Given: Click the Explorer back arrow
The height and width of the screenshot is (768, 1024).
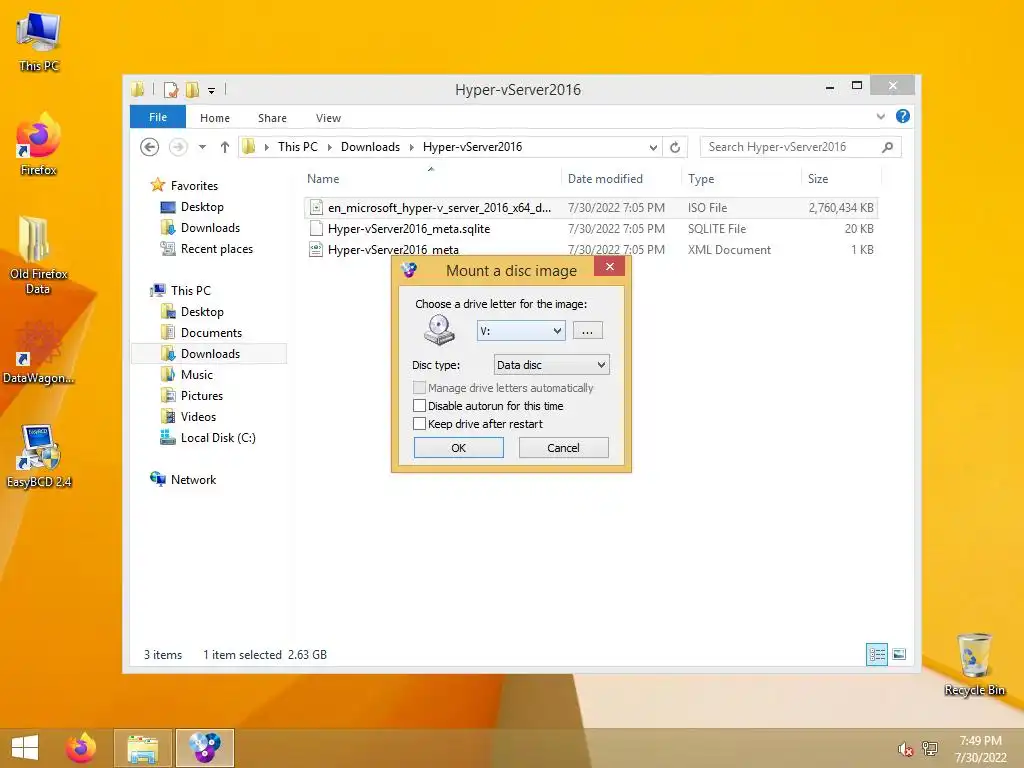Looking at the screenshot, I should pos(150,147).
